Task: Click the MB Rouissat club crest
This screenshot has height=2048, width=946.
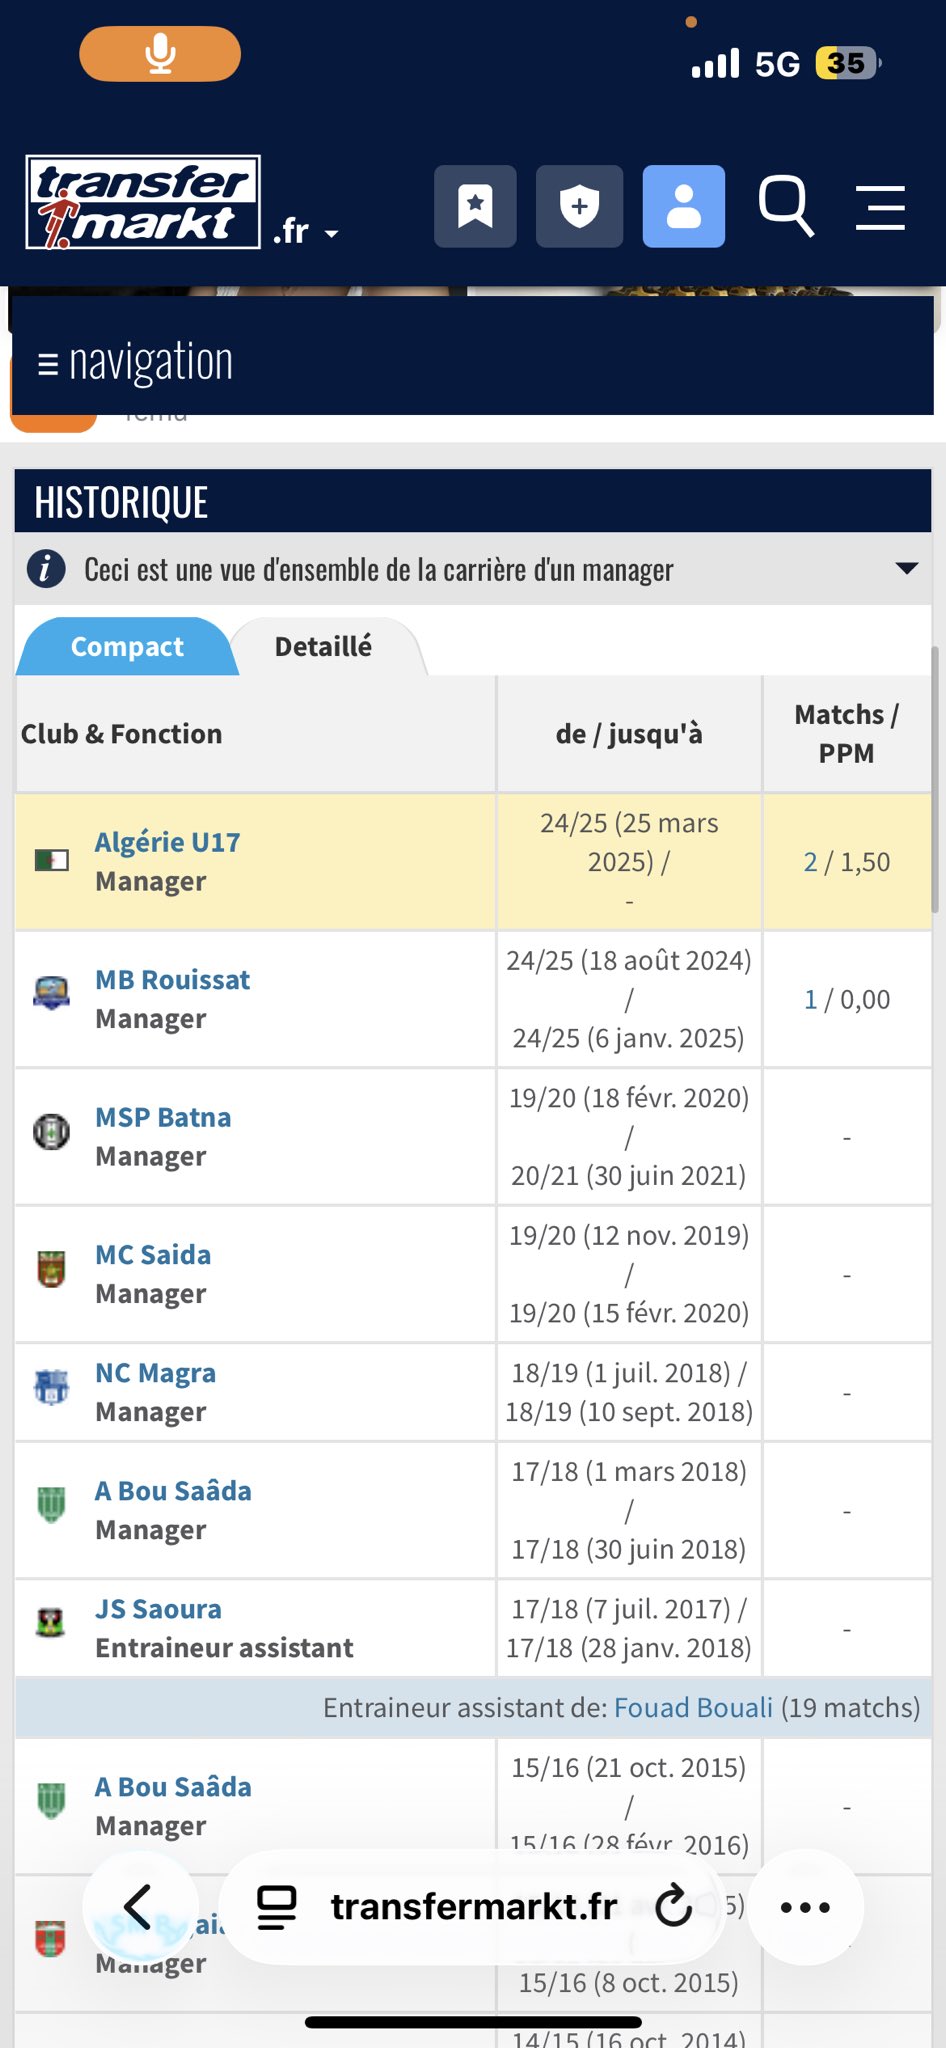Action: tap(51, 993)
